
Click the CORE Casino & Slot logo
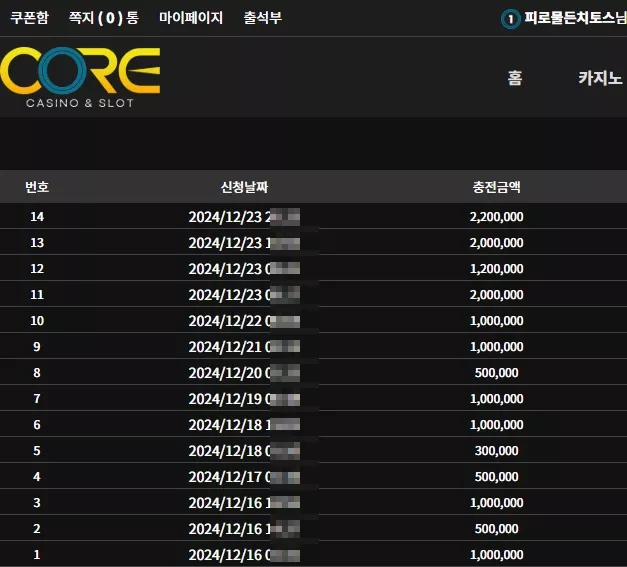coord(80,77)
